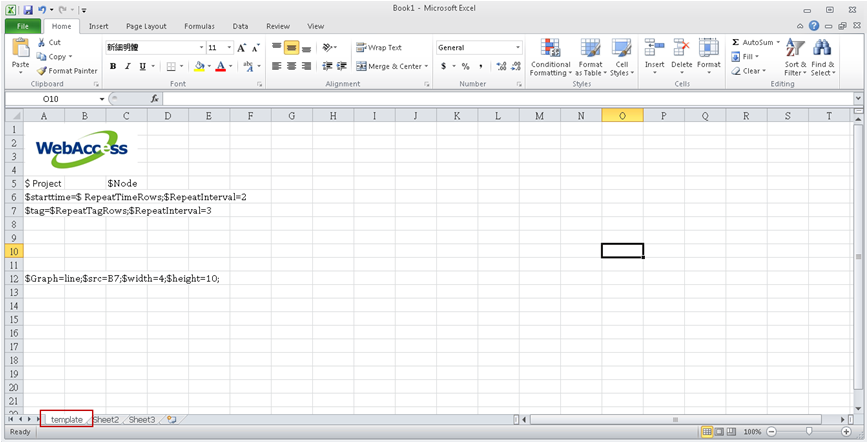Increase Decimal places

click(502, 66)
